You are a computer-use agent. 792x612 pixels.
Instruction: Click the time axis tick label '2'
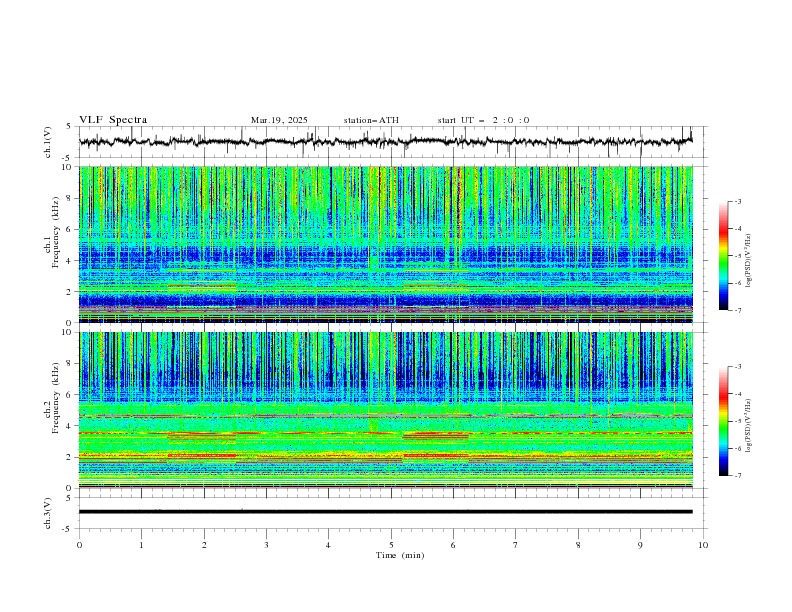(x=204, y=545)
